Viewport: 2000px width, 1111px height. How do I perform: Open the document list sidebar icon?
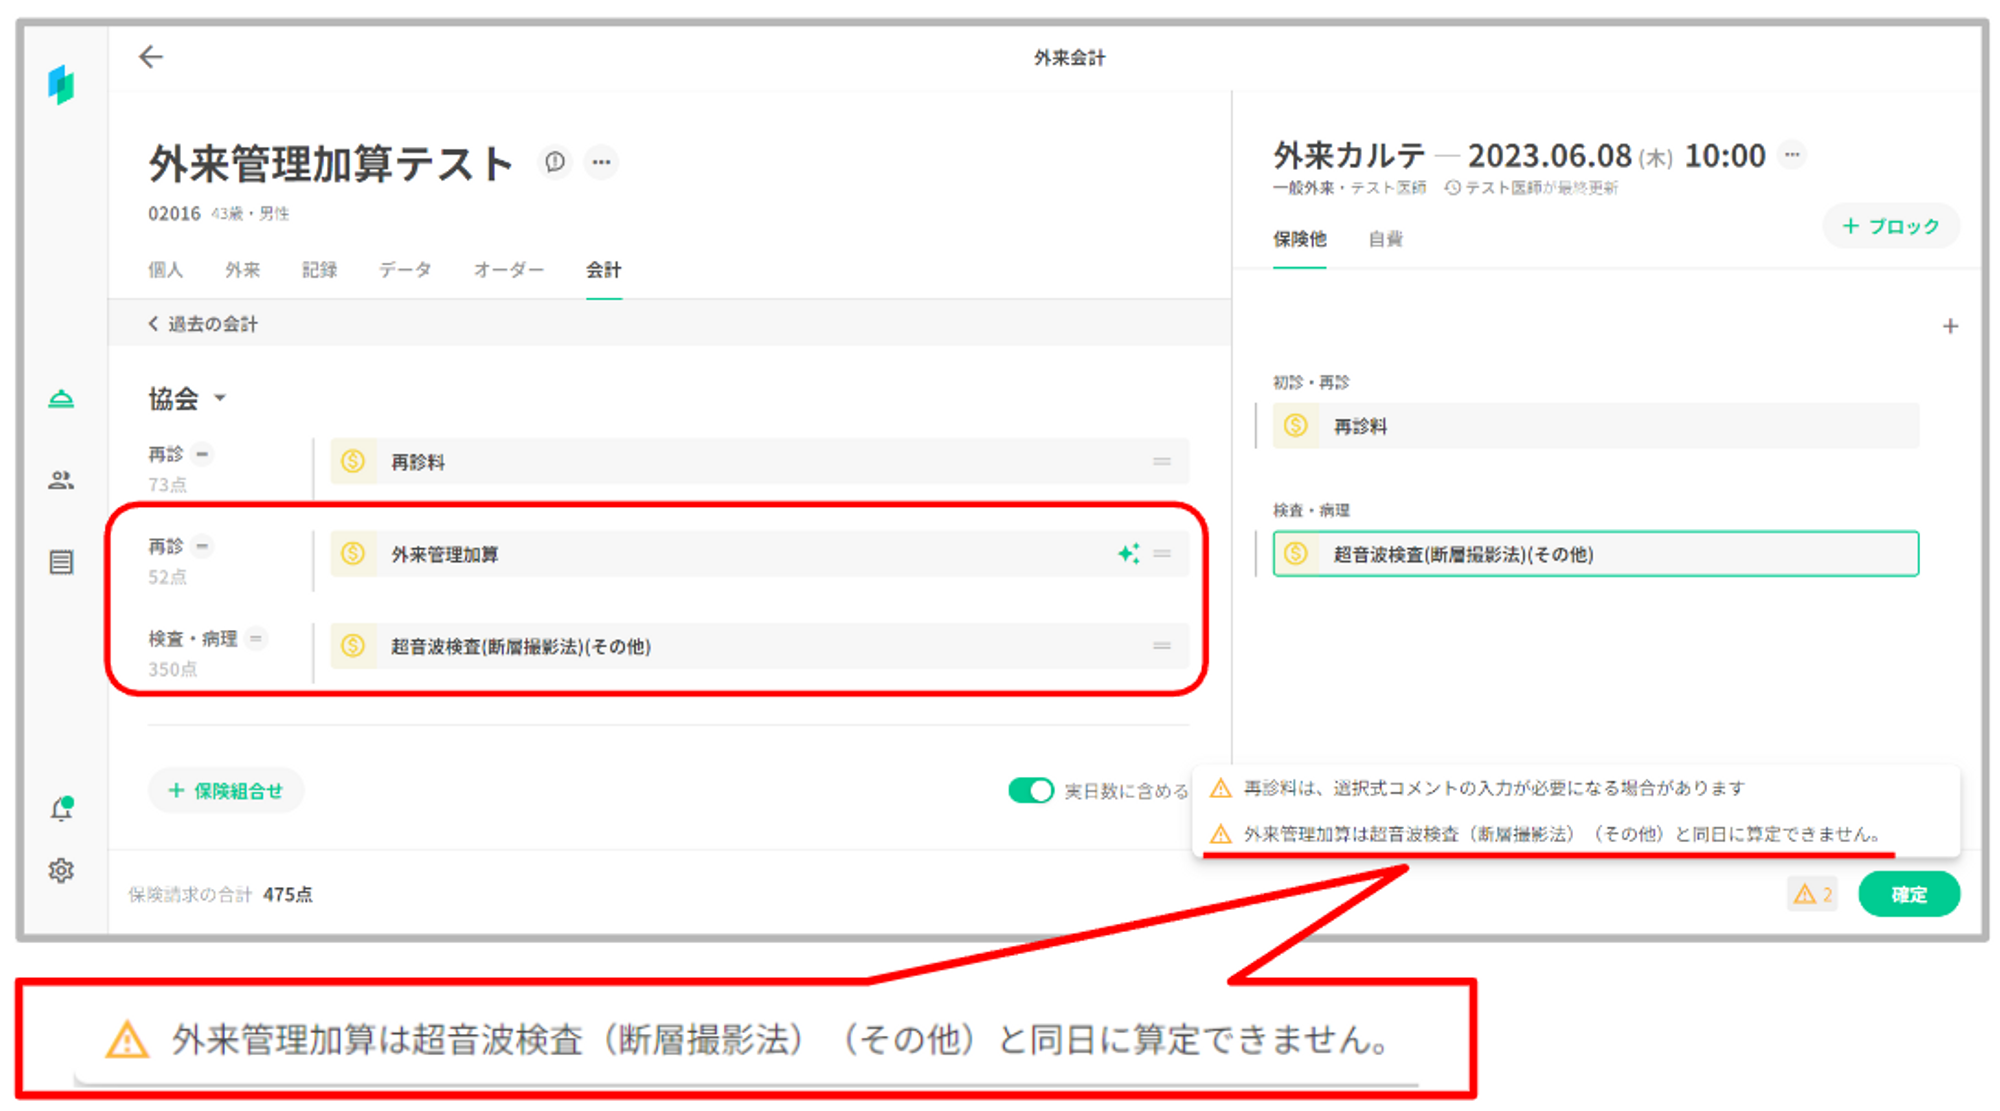coord(61,562)
